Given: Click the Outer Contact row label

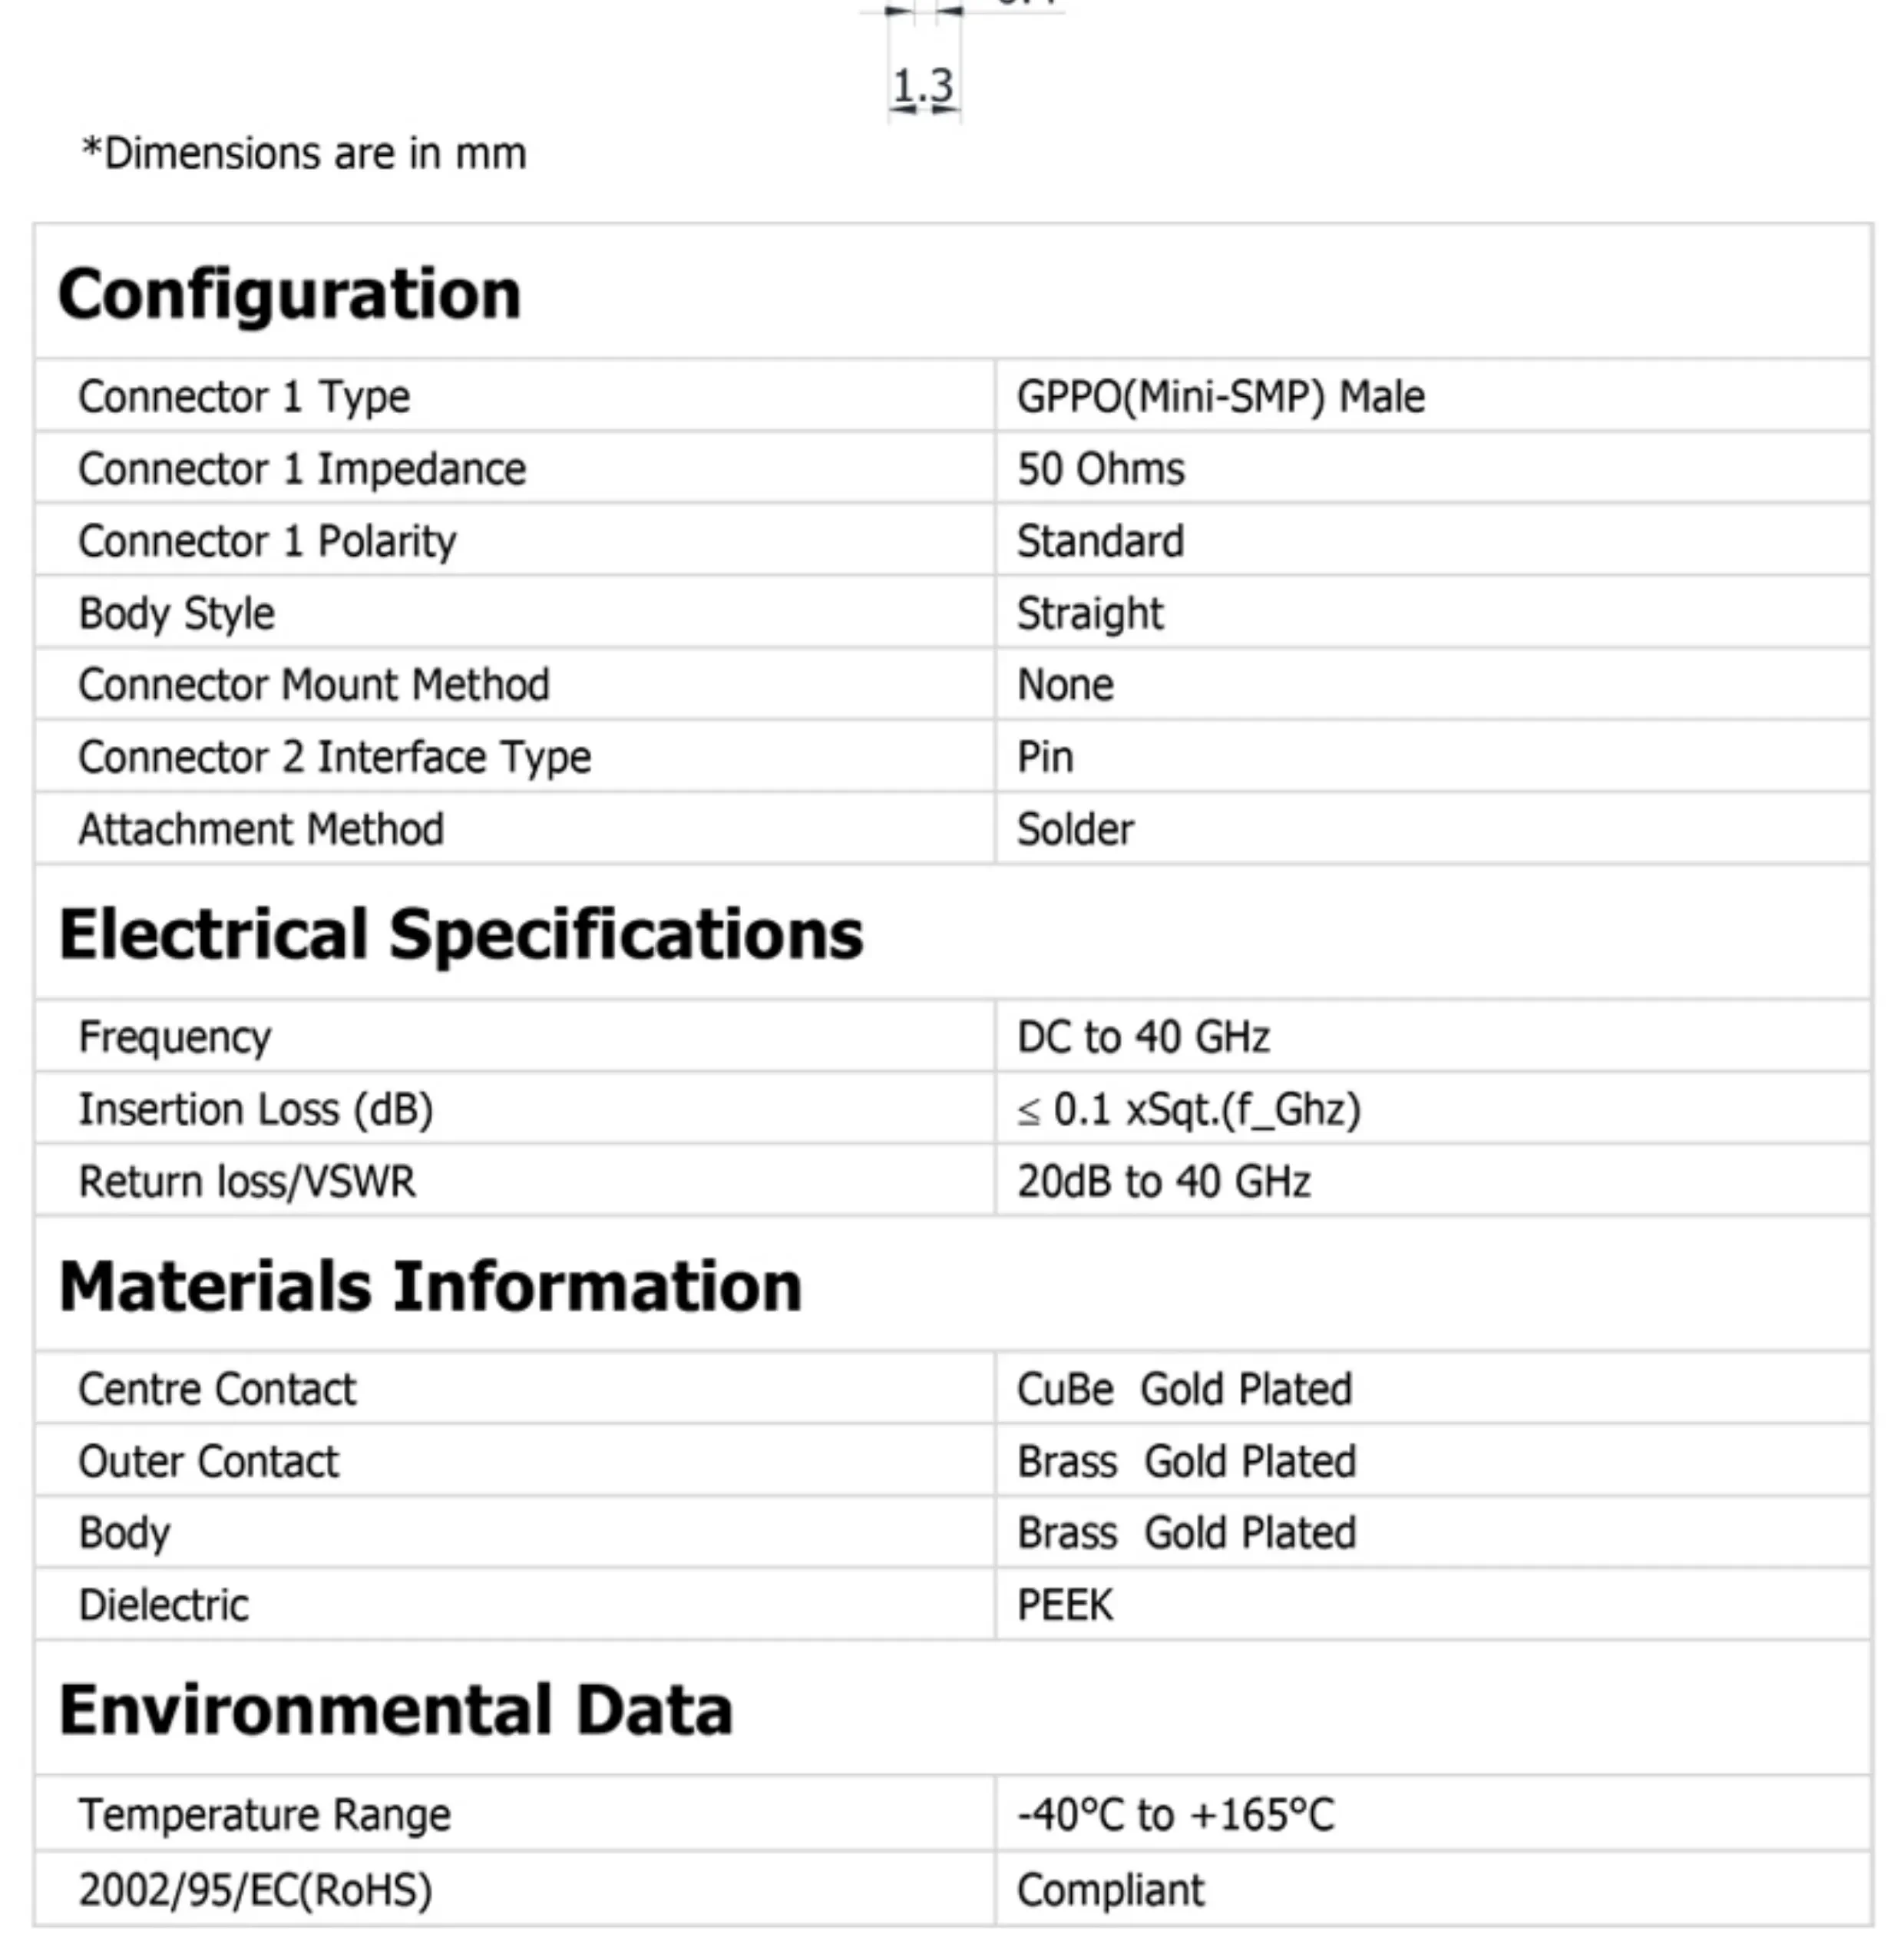Looking at the screenshot, I should pyautogui.click(x=209, y=1461).
